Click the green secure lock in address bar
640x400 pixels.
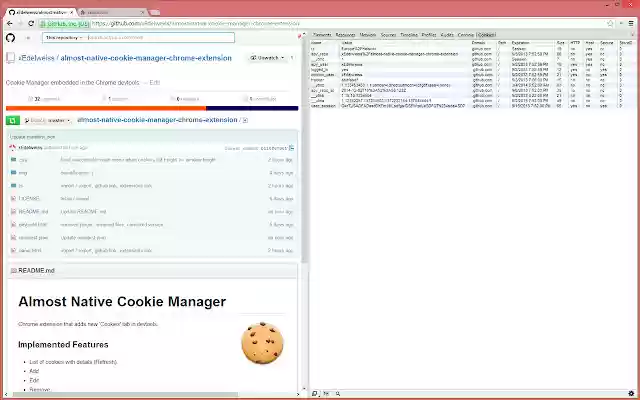43,24
